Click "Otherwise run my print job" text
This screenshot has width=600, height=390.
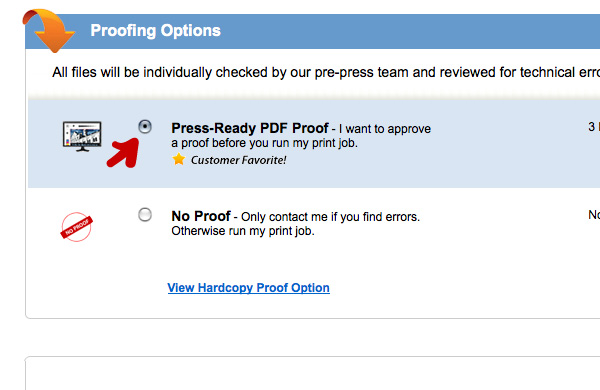[243, 231]
